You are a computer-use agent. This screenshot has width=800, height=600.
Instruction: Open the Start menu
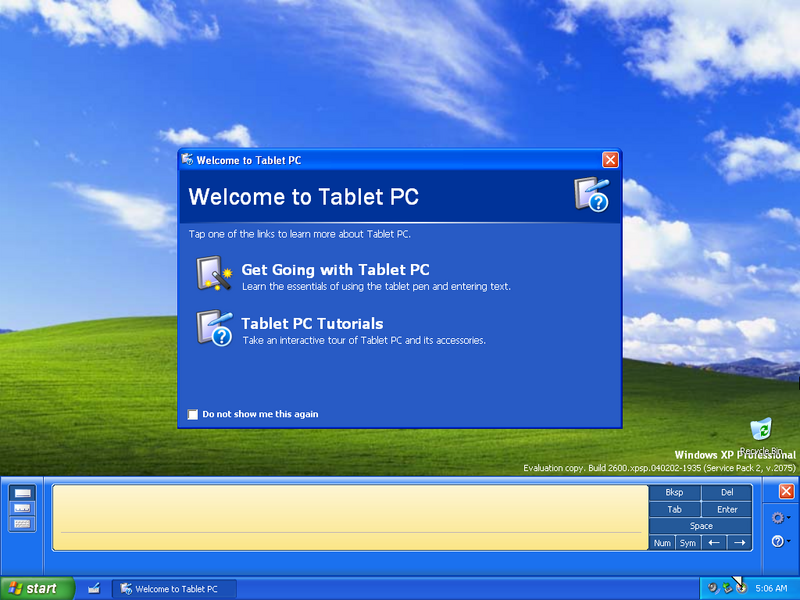[x=37, y=588]
